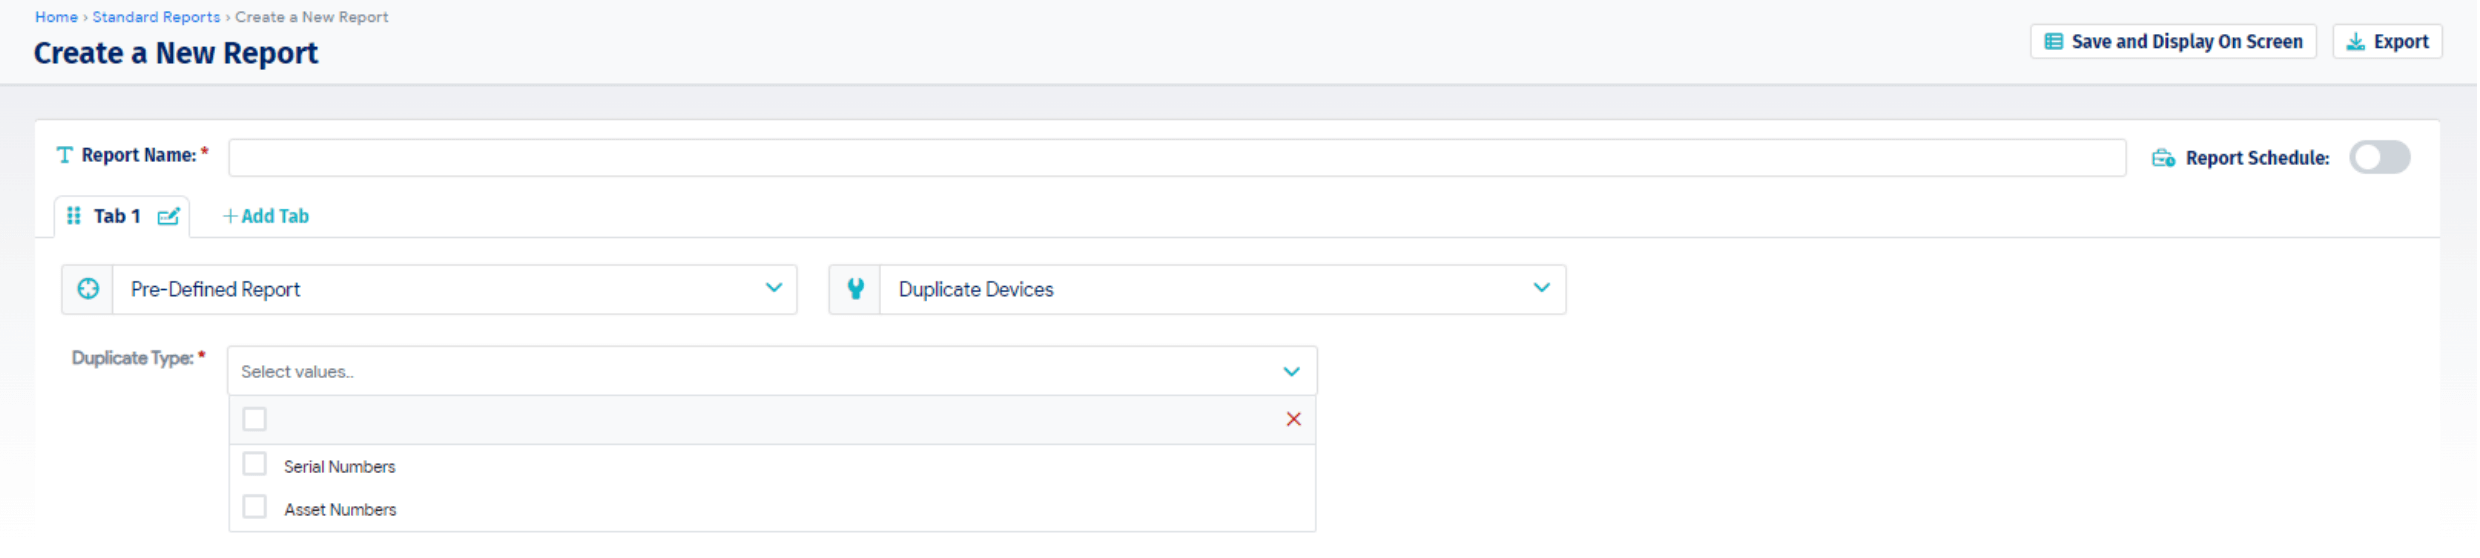
Task: Check the Serial Numbers checkbox
Action: tap(255, 464)
